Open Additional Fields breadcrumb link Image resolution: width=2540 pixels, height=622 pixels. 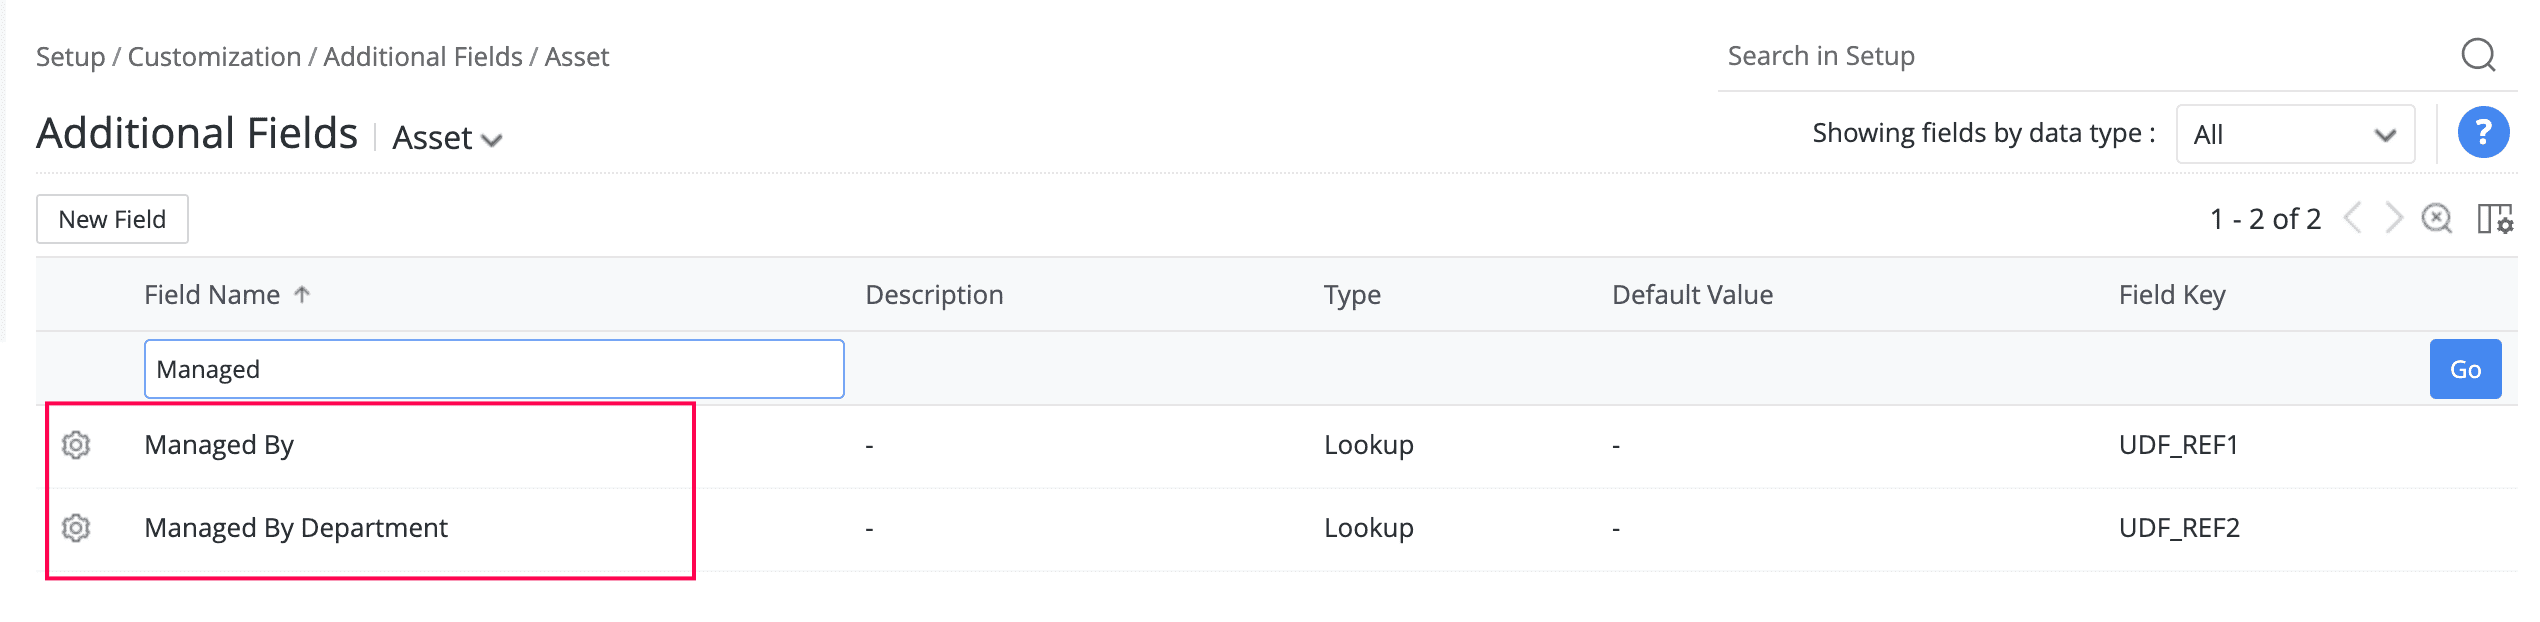pos(423,57)
